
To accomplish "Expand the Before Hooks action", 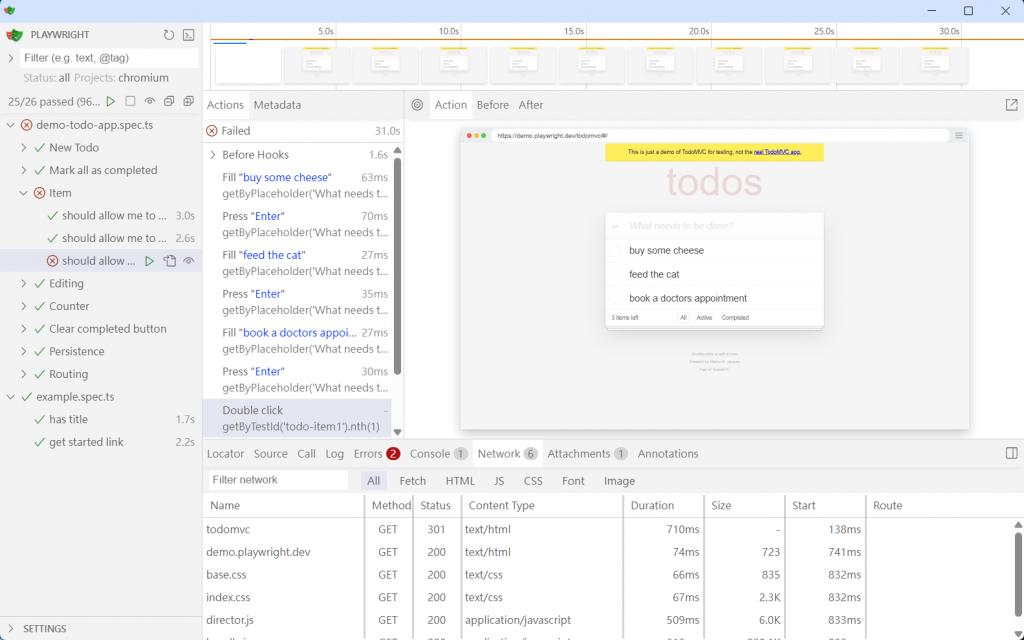I will (213, 155).
